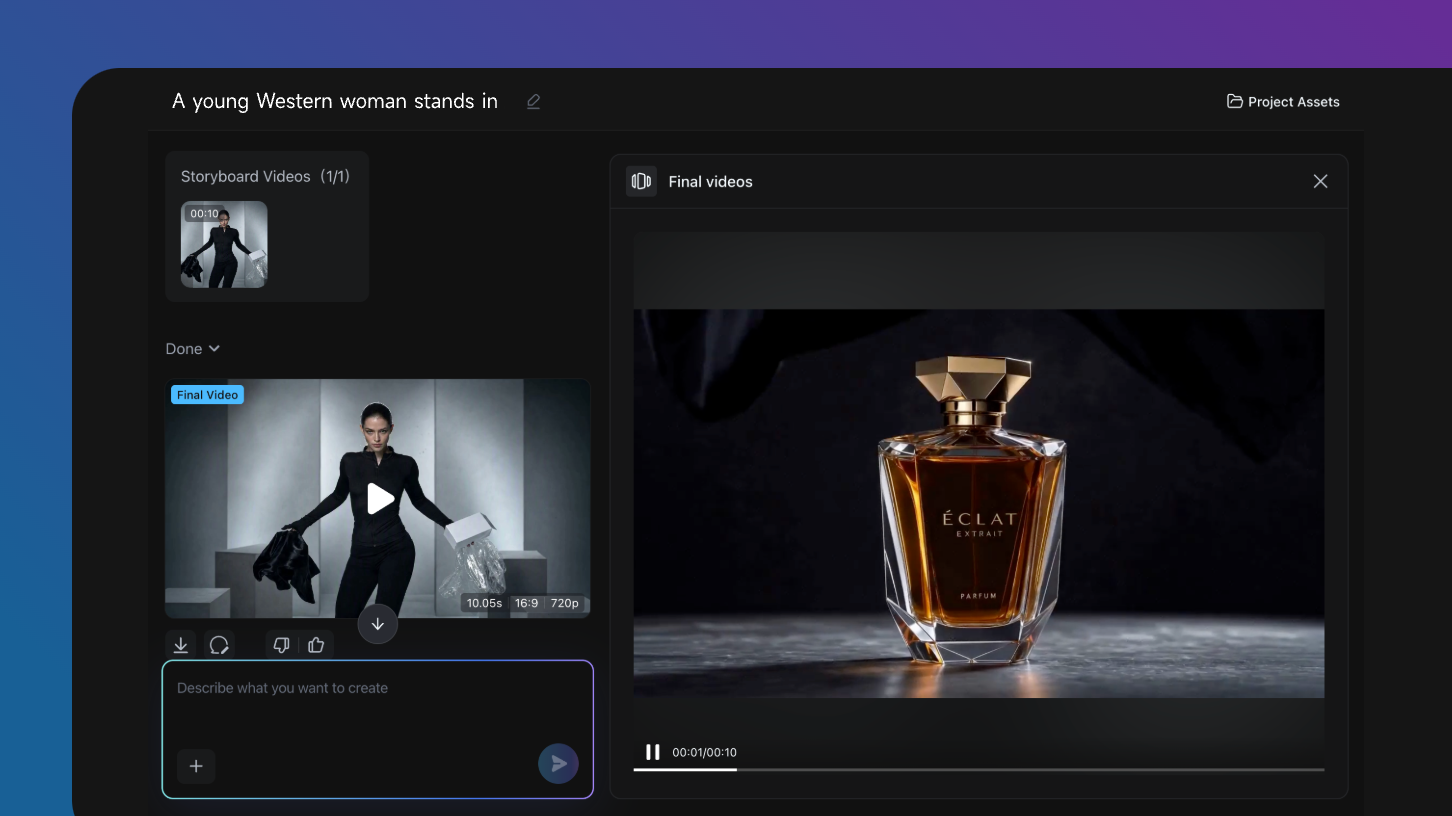The height and width of the screenshot is (816, 1452).
Task: Expand the Done status dropdown
Action: [193, 349]
